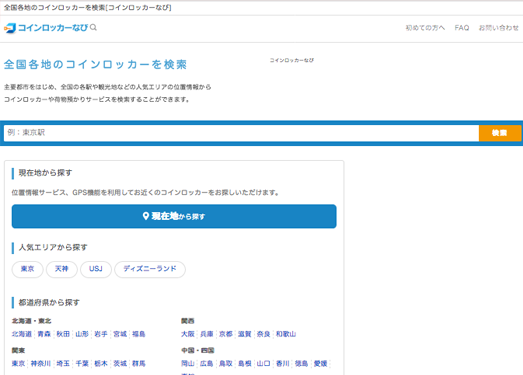Click the search field showing 例:東京駅
Viewport: 523px width, 375px height.
click(x=241, y=133)
